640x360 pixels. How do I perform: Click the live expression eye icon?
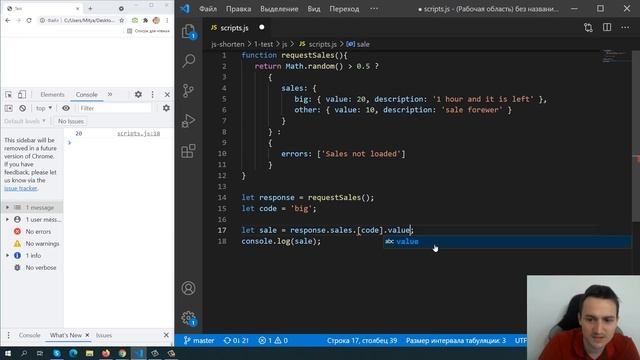(x=66, y=108)
